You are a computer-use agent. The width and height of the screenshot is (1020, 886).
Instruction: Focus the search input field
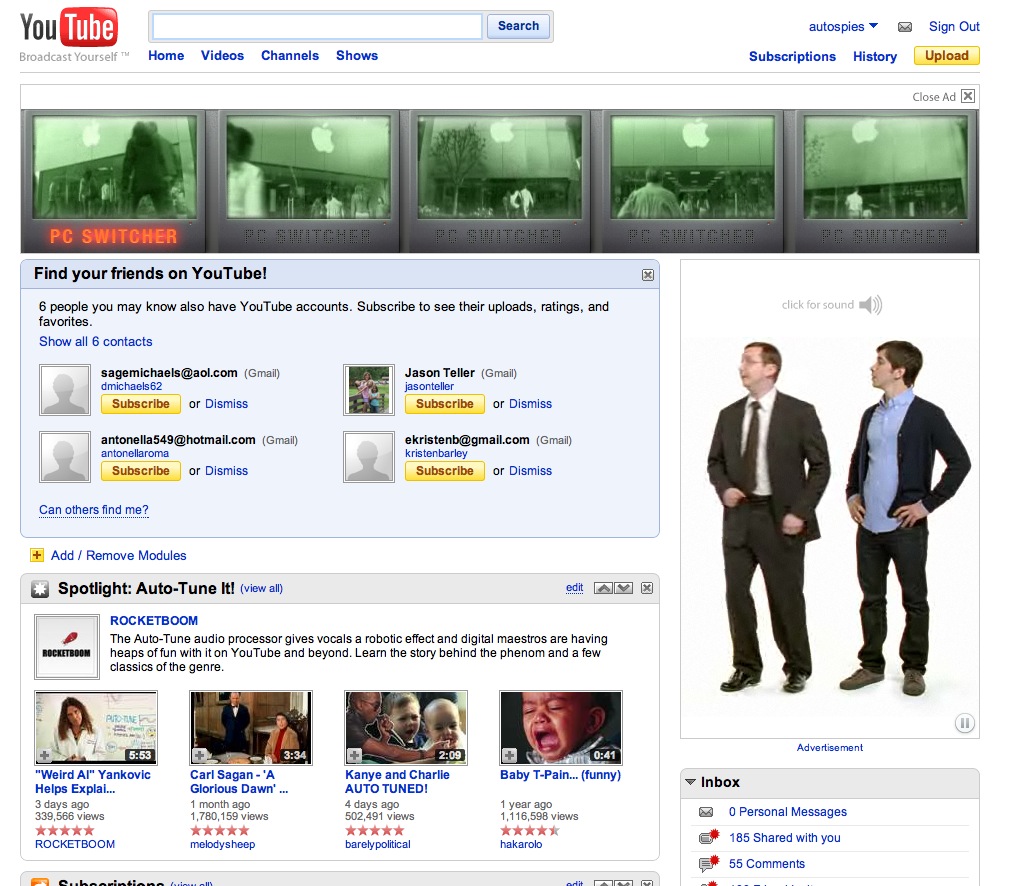click(x=317, y=26)
